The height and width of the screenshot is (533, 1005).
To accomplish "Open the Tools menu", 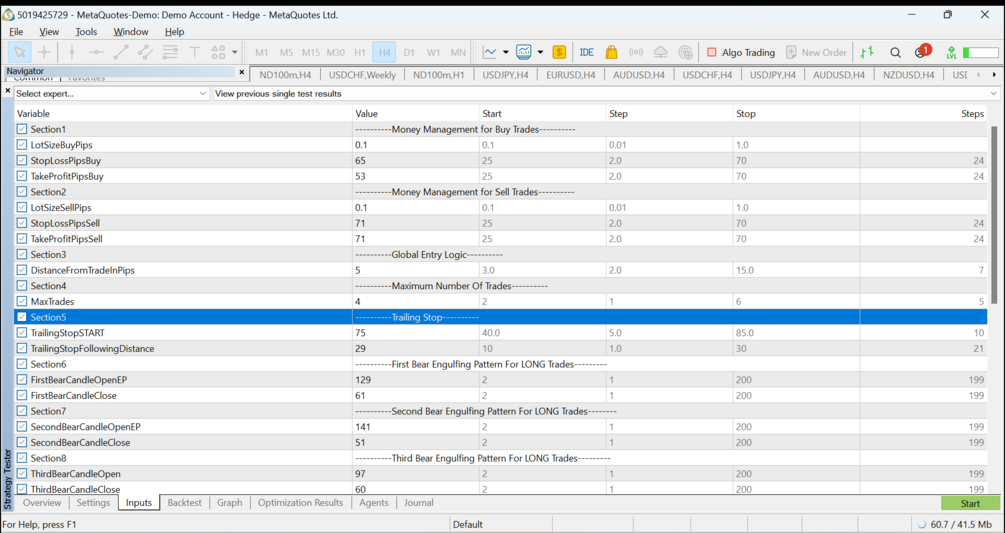I will pyautogui.click(x=86, y=31).
